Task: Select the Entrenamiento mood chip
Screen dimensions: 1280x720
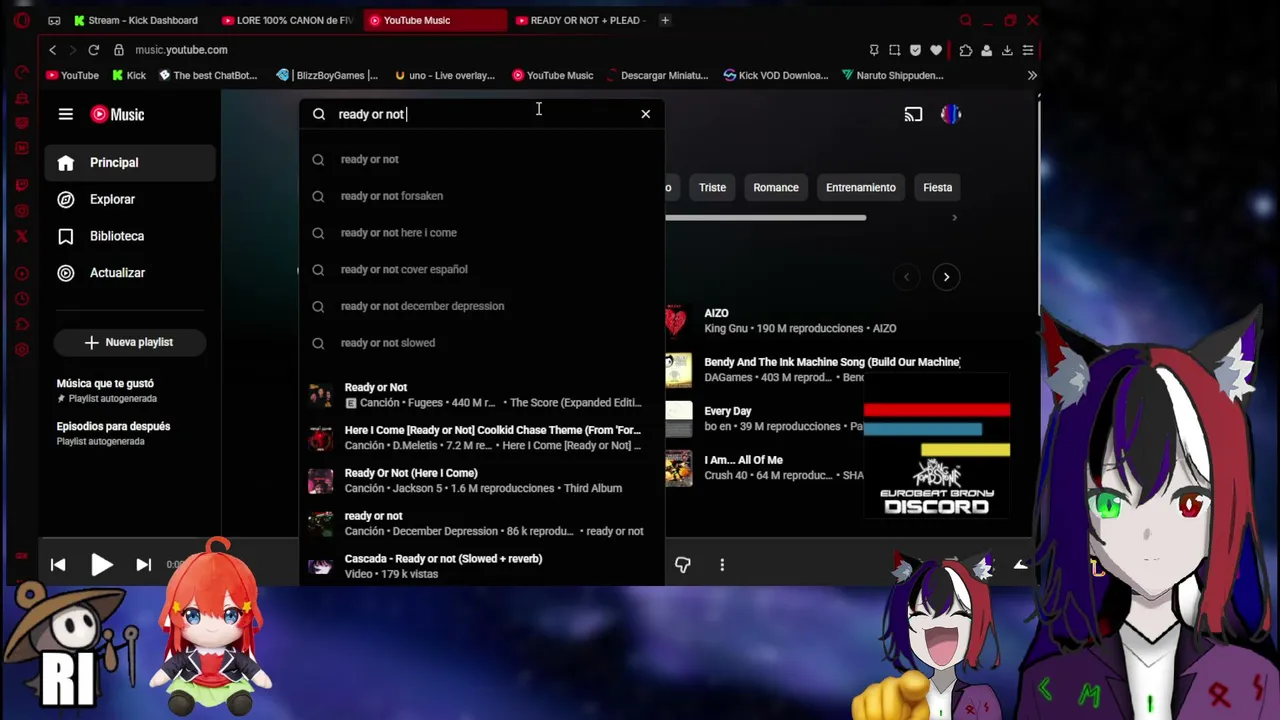Action: click(x=861, y=188)
